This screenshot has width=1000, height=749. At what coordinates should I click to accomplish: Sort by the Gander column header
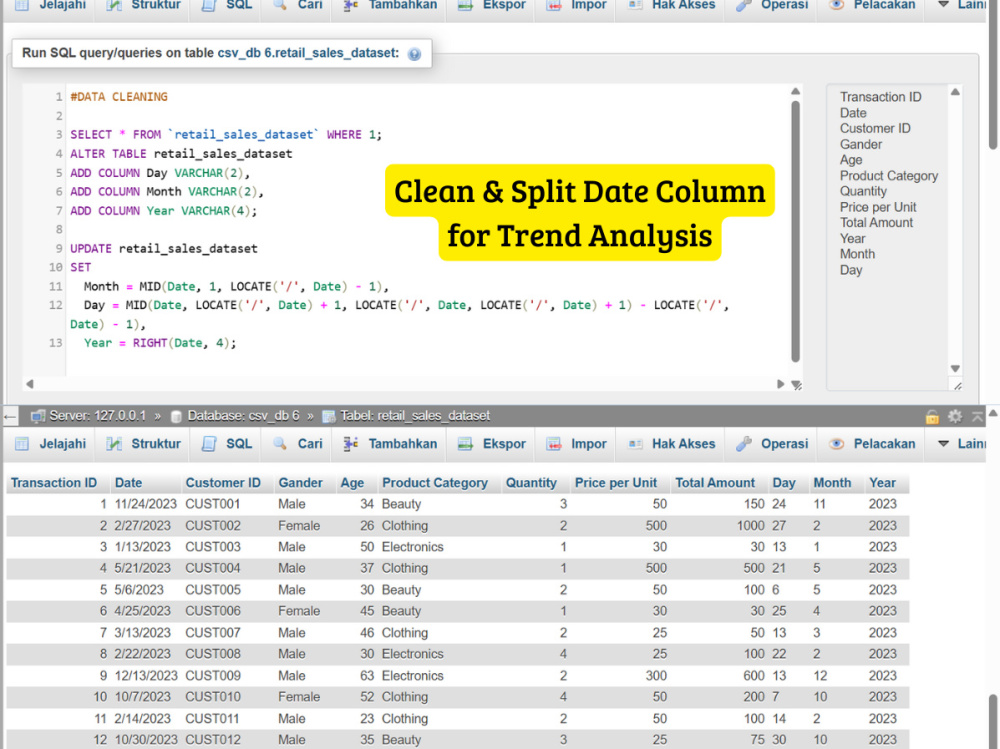click(300, 483)
